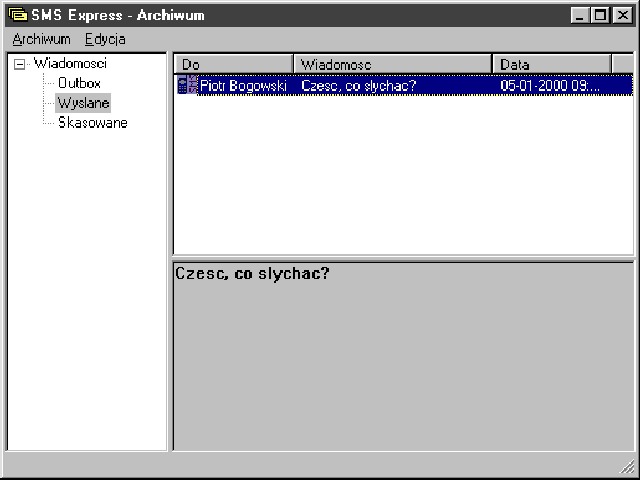
Task: Select the Piotr Bogowski recipient cell
Action: (x=243, y=86)
